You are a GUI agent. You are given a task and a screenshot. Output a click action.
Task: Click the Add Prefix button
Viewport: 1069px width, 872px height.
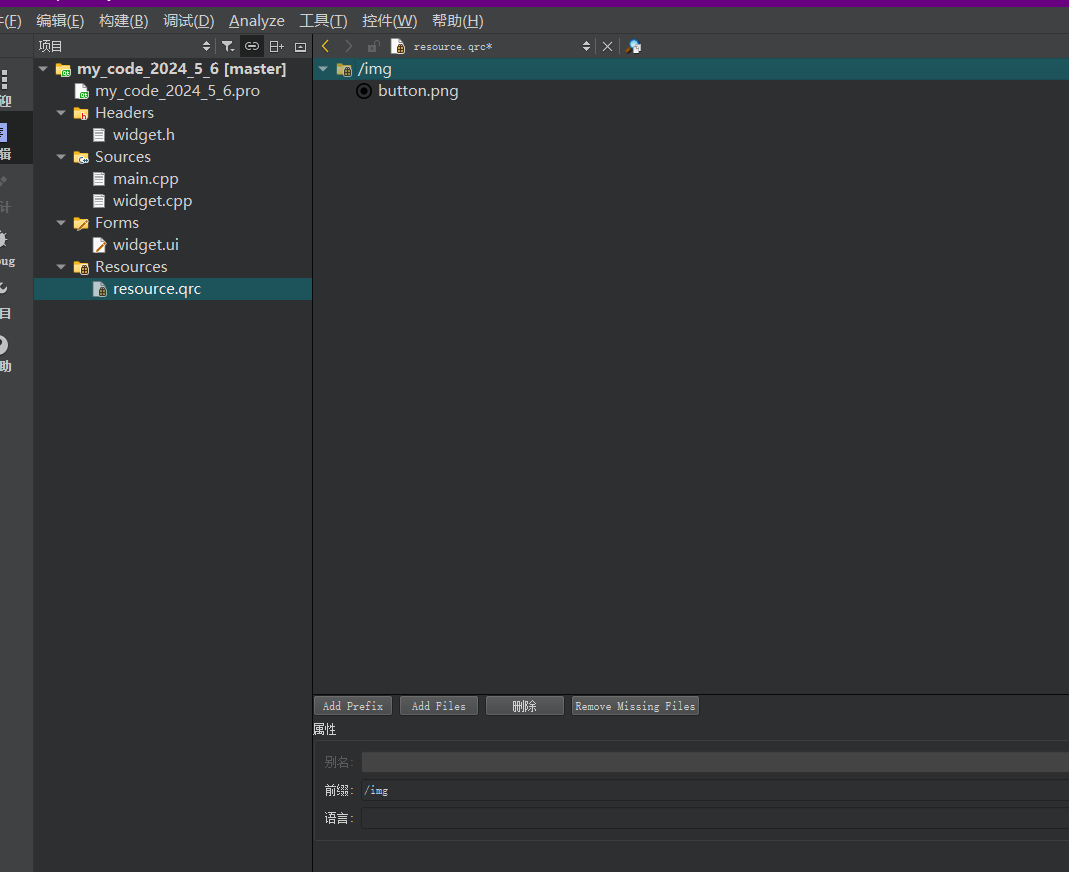[352, 706]
